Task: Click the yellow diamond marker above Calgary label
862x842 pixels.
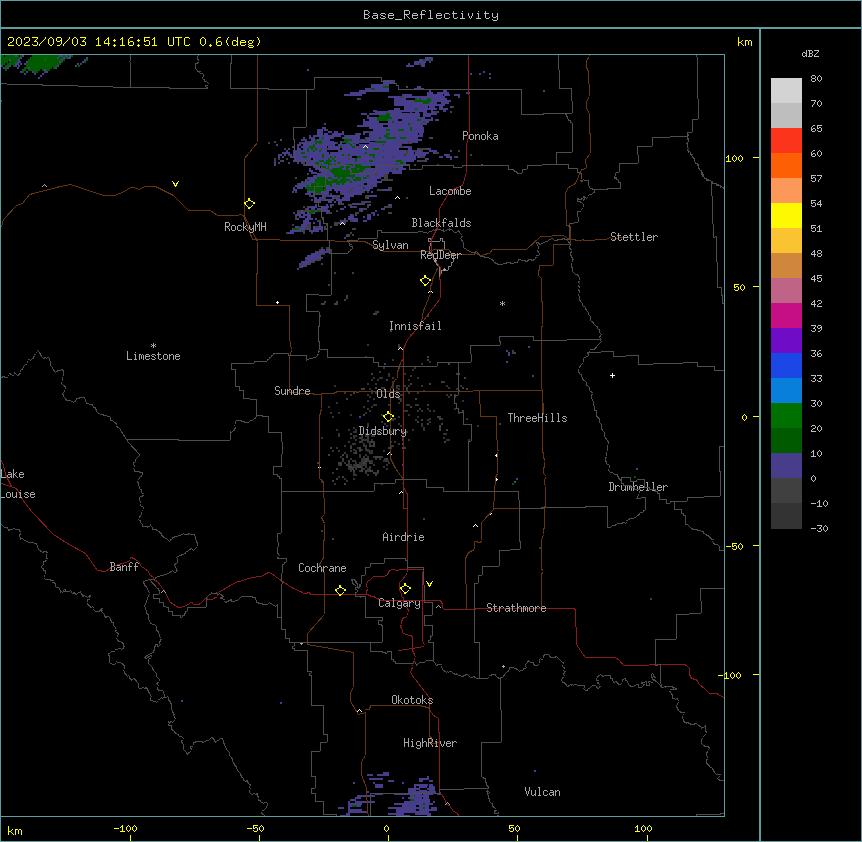Action: (405, 589)
